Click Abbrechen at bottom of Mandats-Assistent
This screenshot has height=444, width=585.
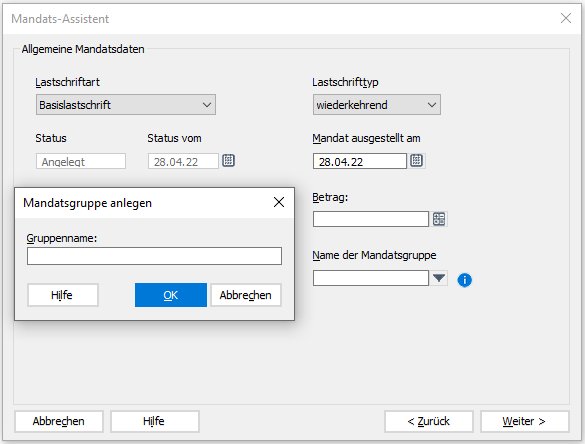59,421
